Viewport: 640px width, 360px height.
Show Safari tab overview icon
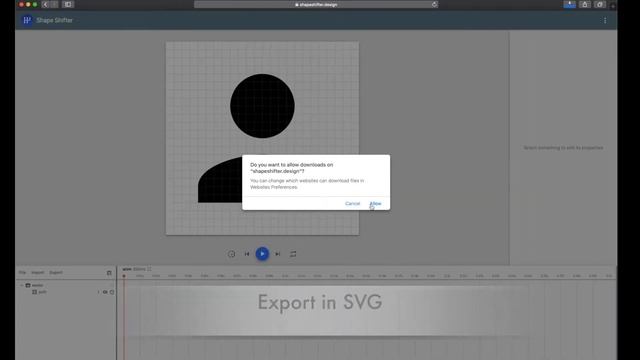point(600,4)
